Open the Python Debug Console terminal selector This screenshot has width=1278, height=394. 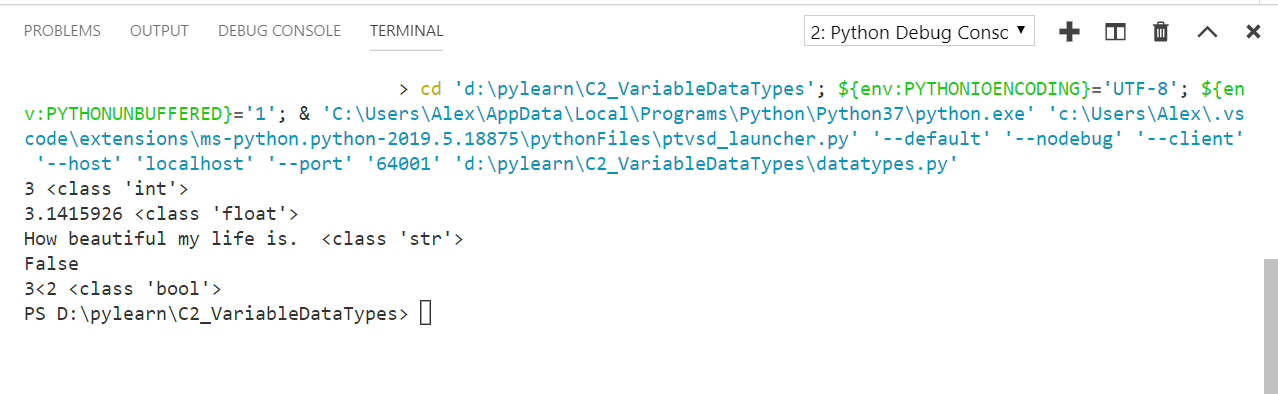tap(919, 31)
